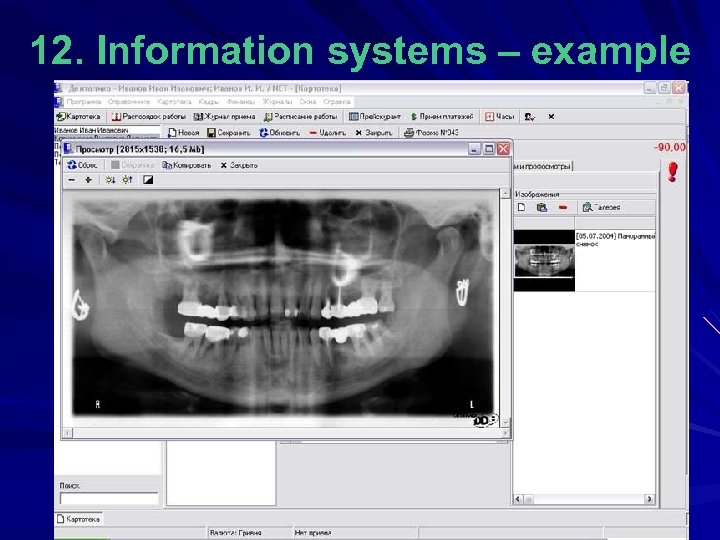The height and width of the screenshot is (540, 720).
Task: Click down arrow of viewer vertical scrollbar
Action: [x=505, y=422]
